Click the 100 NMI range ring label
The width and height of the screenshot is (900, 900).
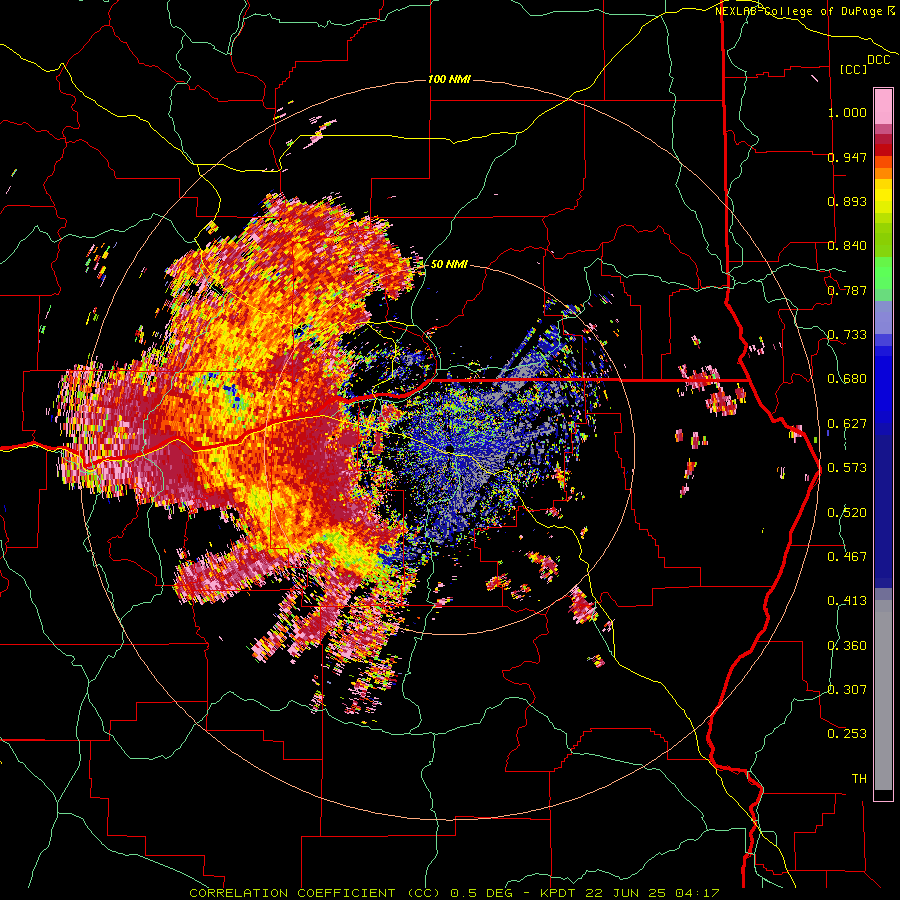tap(449, 79)
